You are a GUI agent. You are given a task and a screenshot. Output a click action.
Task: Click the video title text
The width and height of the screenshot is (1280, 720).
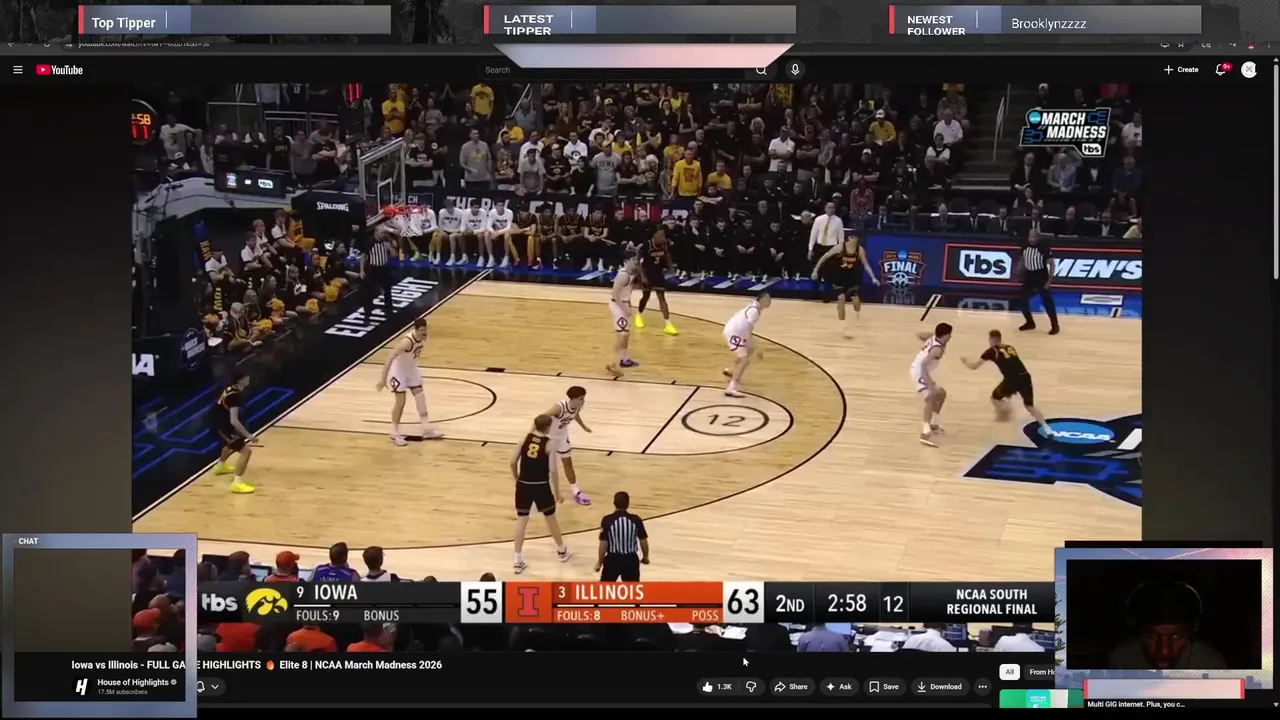[256, 665]
